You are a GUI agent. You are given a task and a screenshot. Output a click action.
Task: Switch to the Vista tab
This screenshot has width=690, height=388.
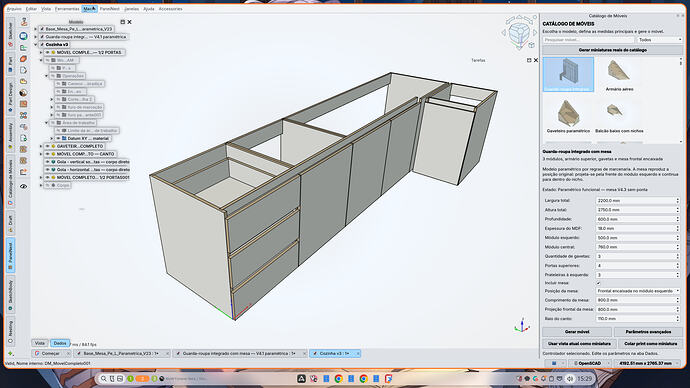pyautogui.click(x=40, y=343)
